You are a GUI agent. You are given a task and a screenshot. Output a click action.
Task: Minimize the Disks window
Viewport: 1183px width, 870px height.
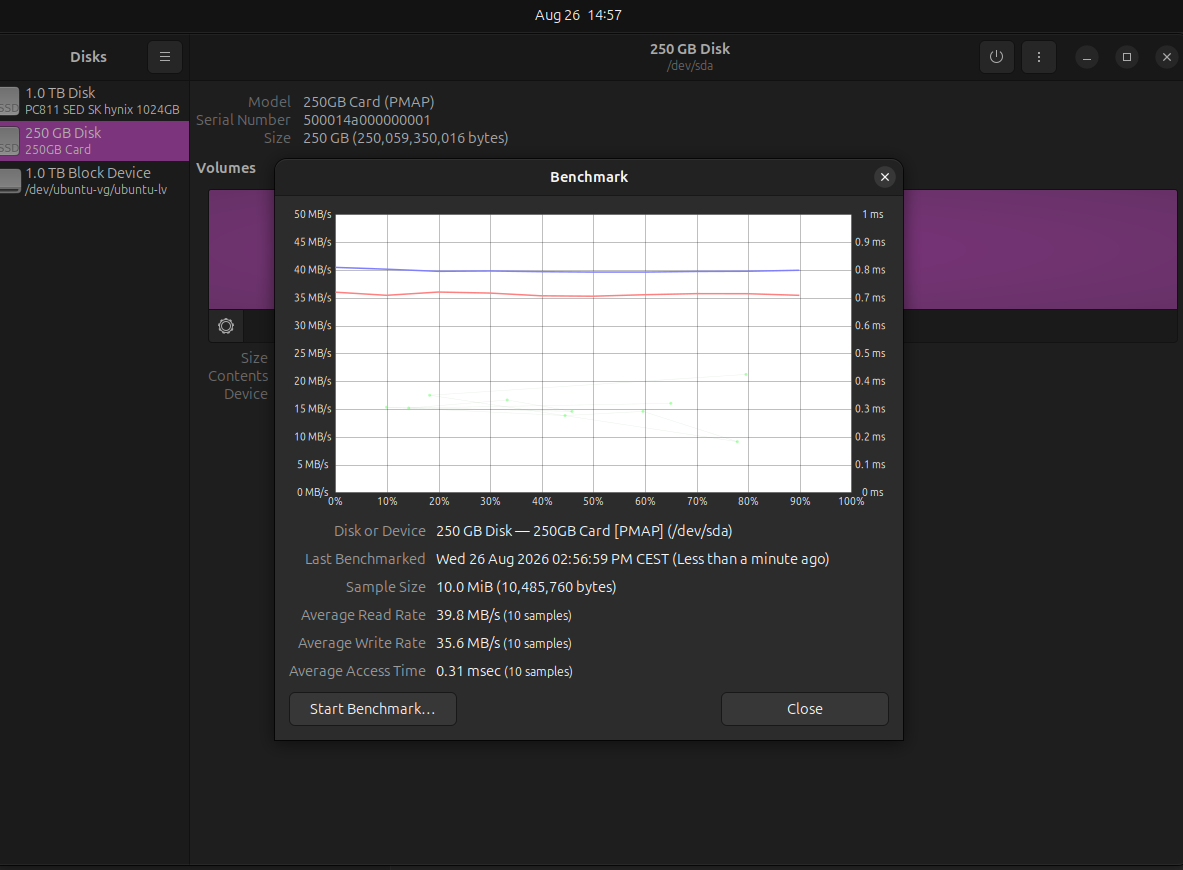pos(1086,57)
